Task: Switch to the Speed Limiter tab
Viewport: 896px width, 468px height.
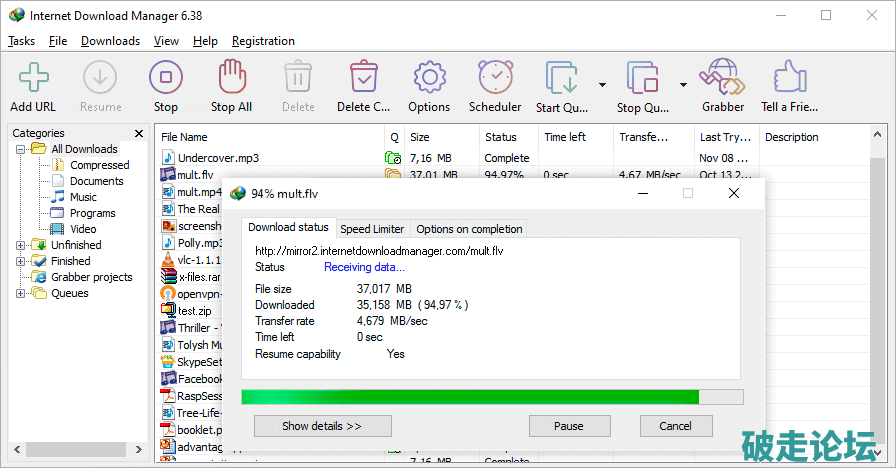Action: (x=372, y=229)
